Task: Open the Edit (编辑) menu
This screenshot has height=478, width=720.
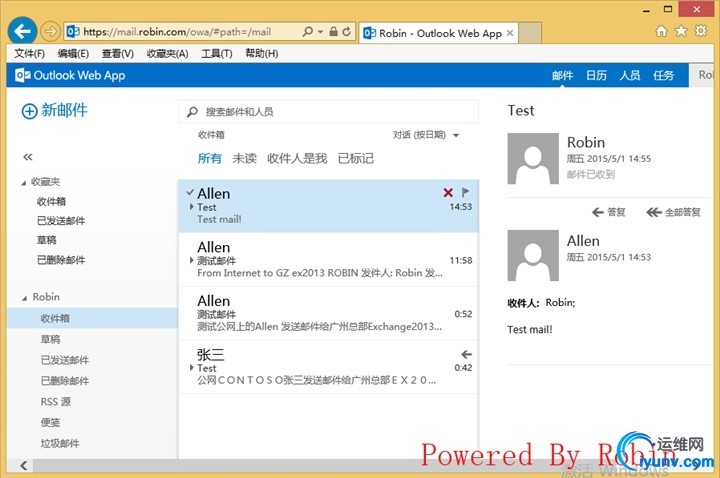Action: (73, 54)
